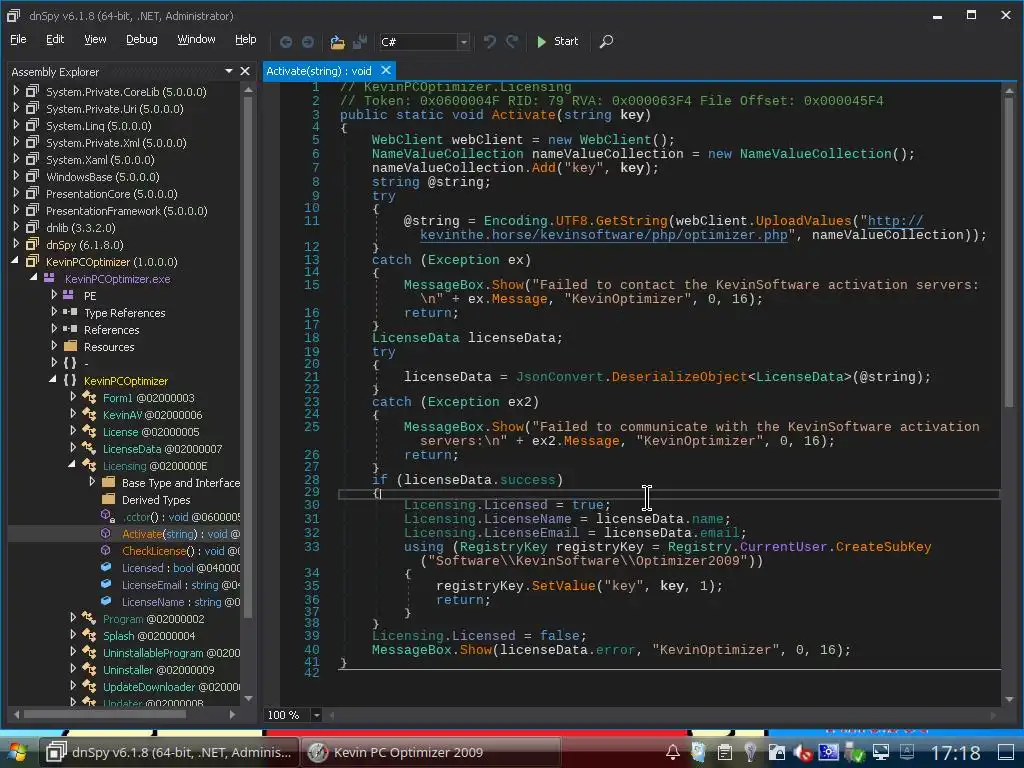Navigate backward with the toolbar back arrow

pyautogui.click(x=285, y=42)
